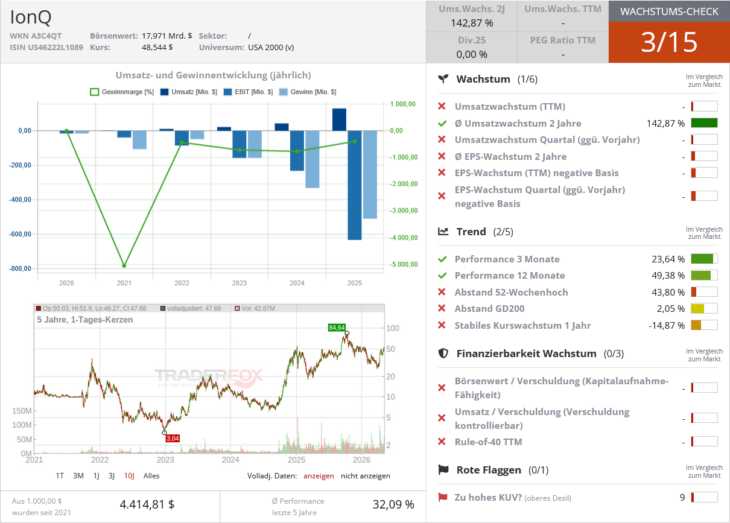Click the green bar for Ø Umsatzwachstum 2 Jahre
The width and height of the screenshot is (730, 523).
point(704,123)
